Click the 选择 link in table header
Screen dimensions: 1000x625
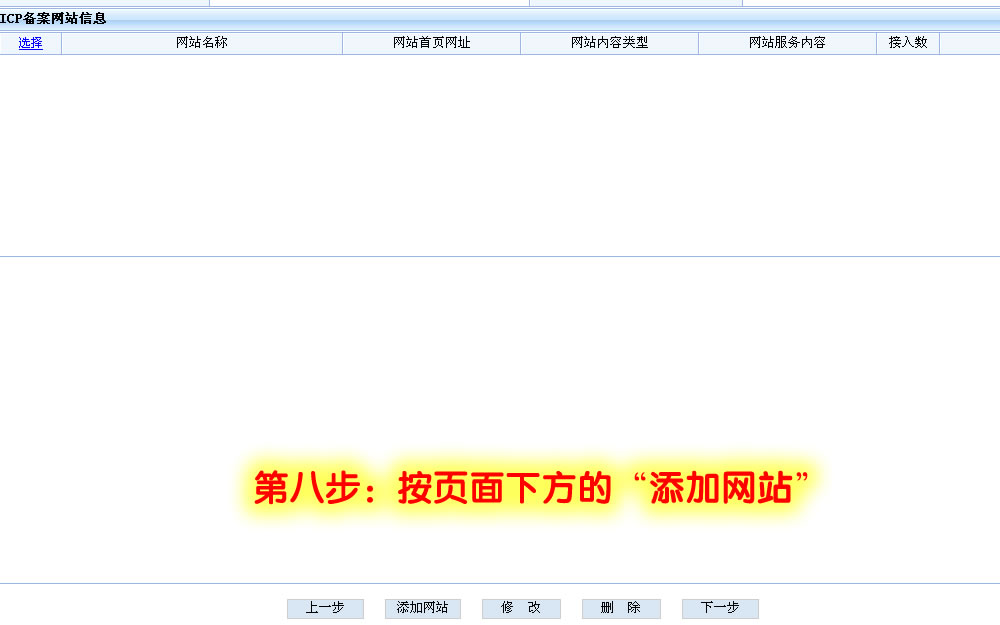pos(30,43)
